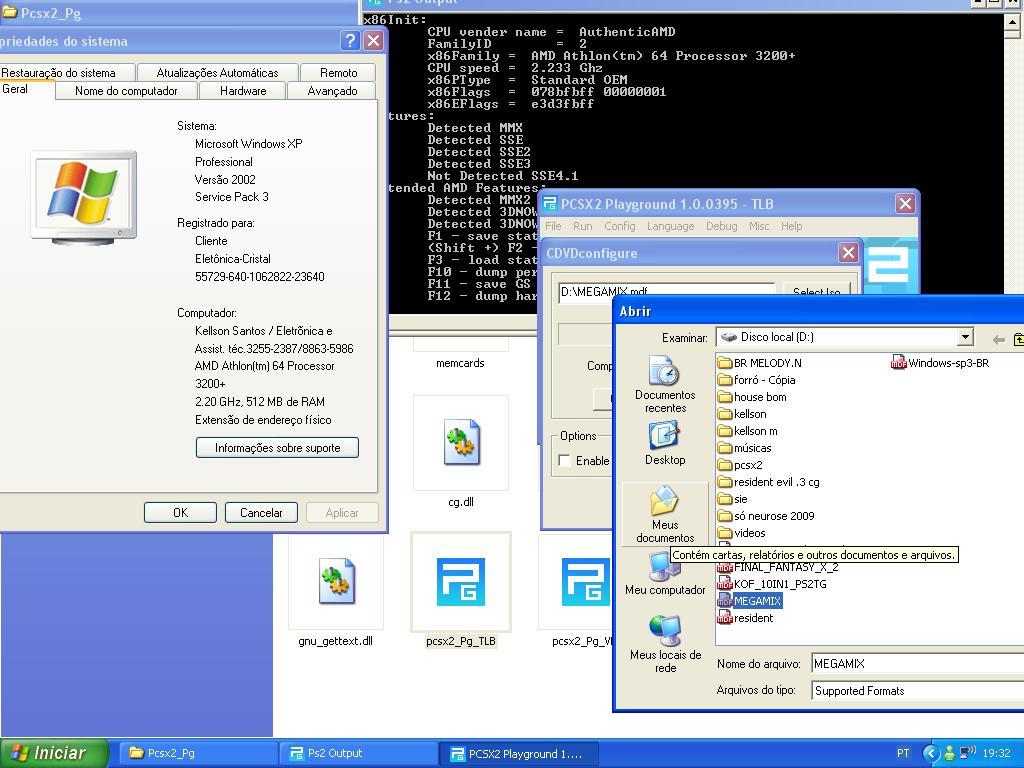
Task: Open Documentos recentes in the Abrir dialog
Action: [665, 384]
